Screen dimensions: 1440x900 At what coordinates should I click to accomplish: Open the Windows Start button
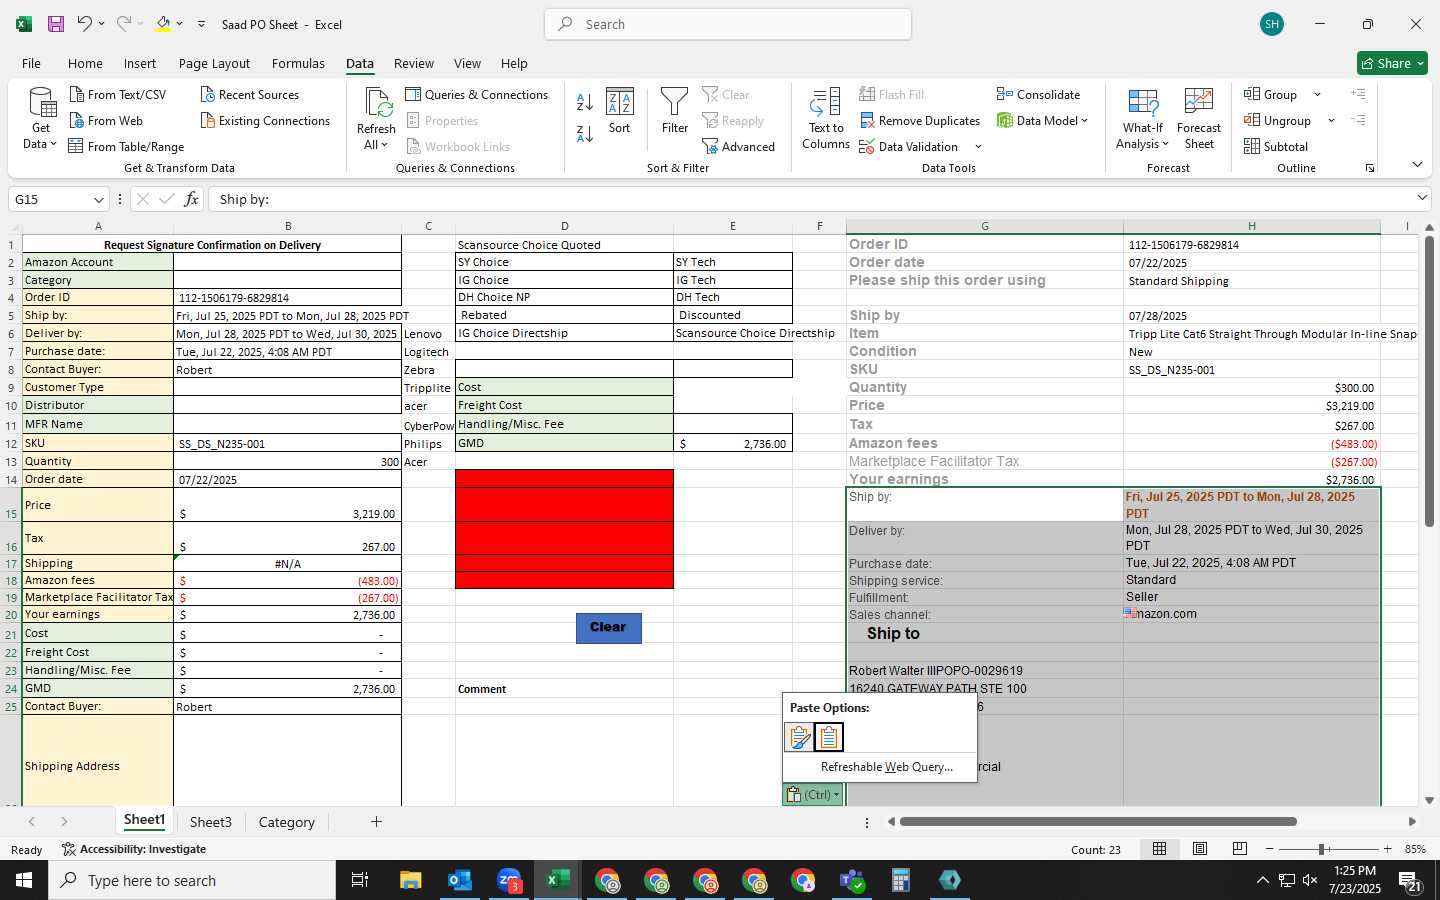click(x=24, y=880)
